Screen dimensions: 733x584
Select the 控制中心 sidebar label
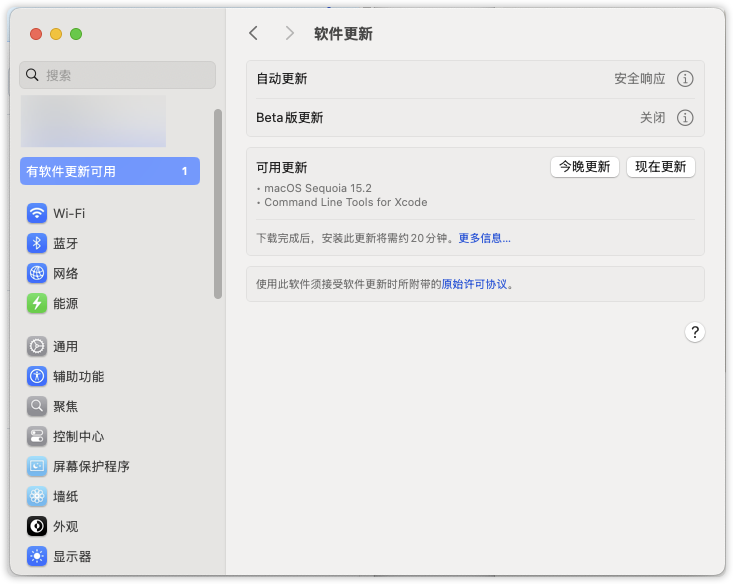79,436
